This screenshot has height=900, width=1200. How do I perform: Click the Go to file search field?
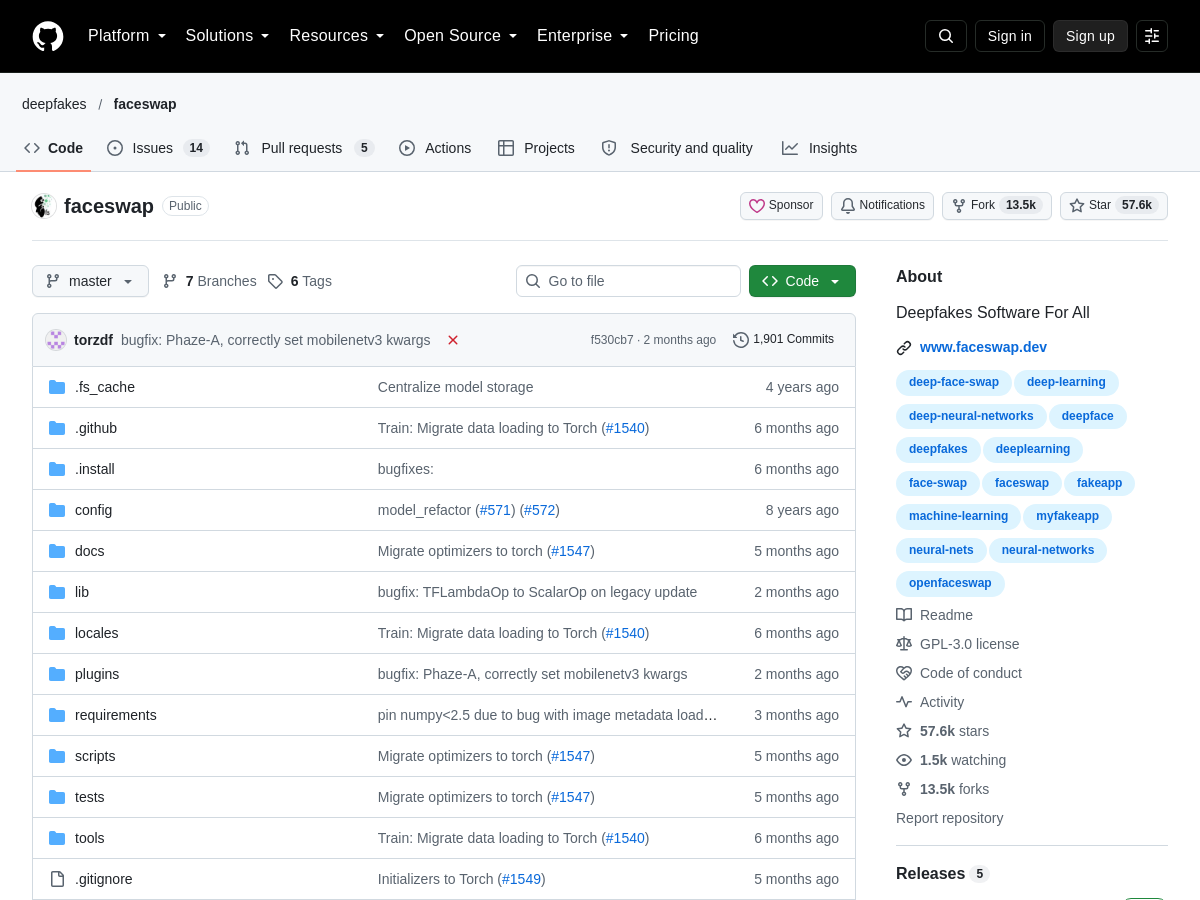tap(628, 281)
